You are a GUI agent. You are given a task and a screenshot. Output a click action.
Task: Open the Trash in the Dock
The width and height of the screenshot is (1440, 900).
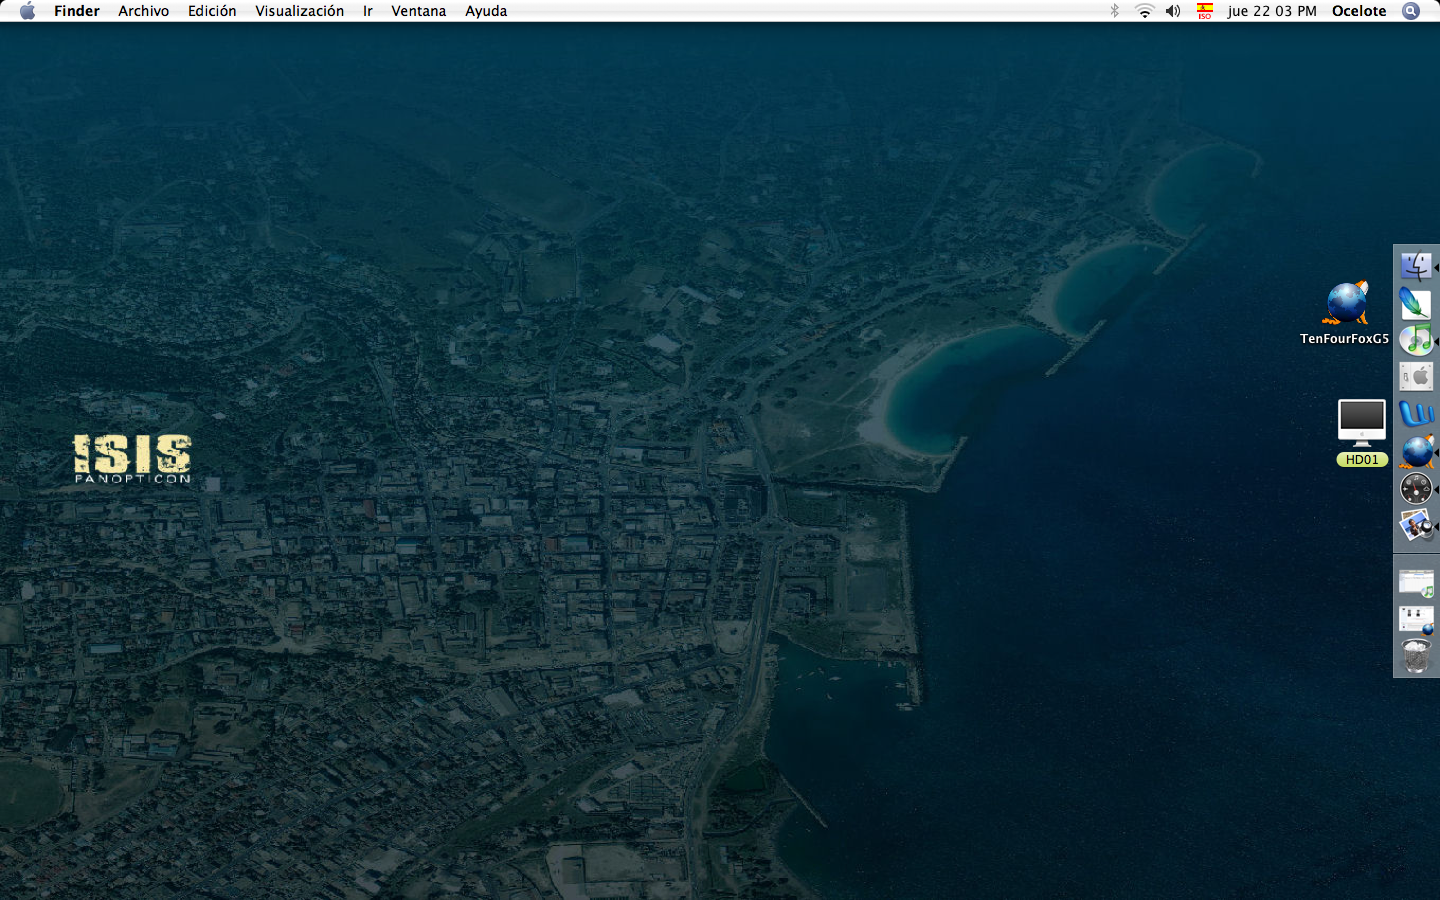pyautogui.click(x=1416, y=656)
